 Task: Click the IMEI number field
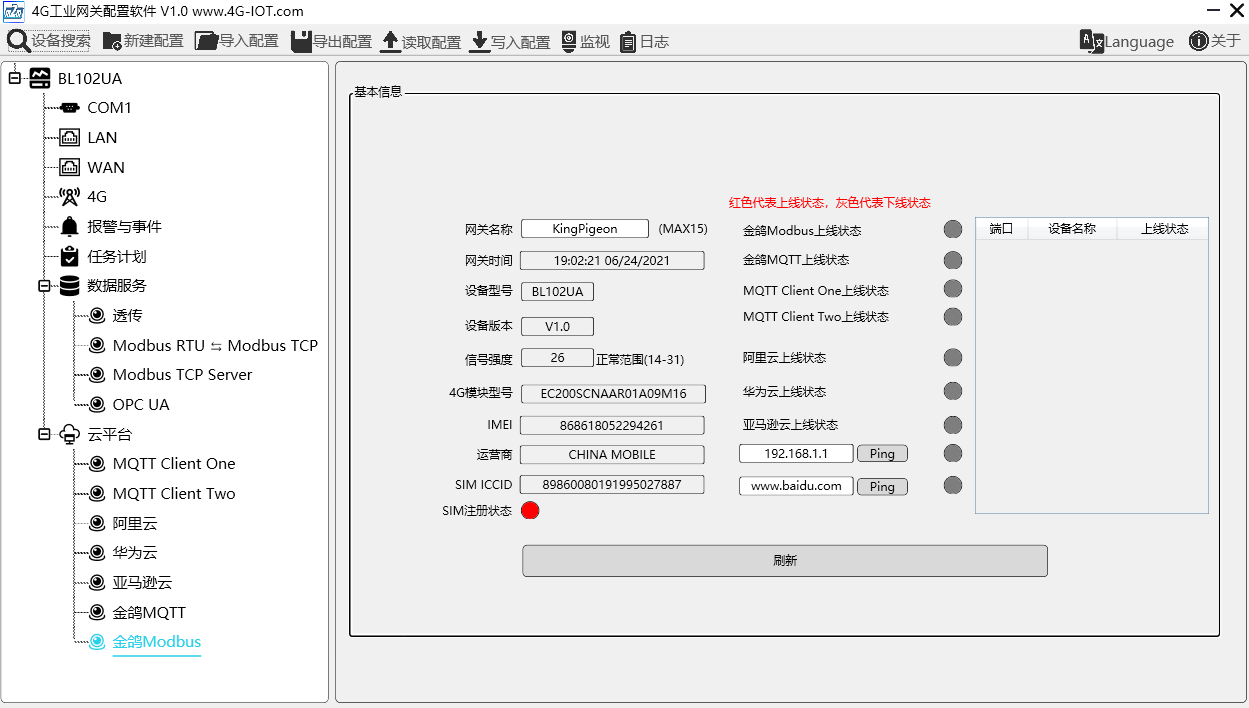pyautogui.click(x=612, y=426)
